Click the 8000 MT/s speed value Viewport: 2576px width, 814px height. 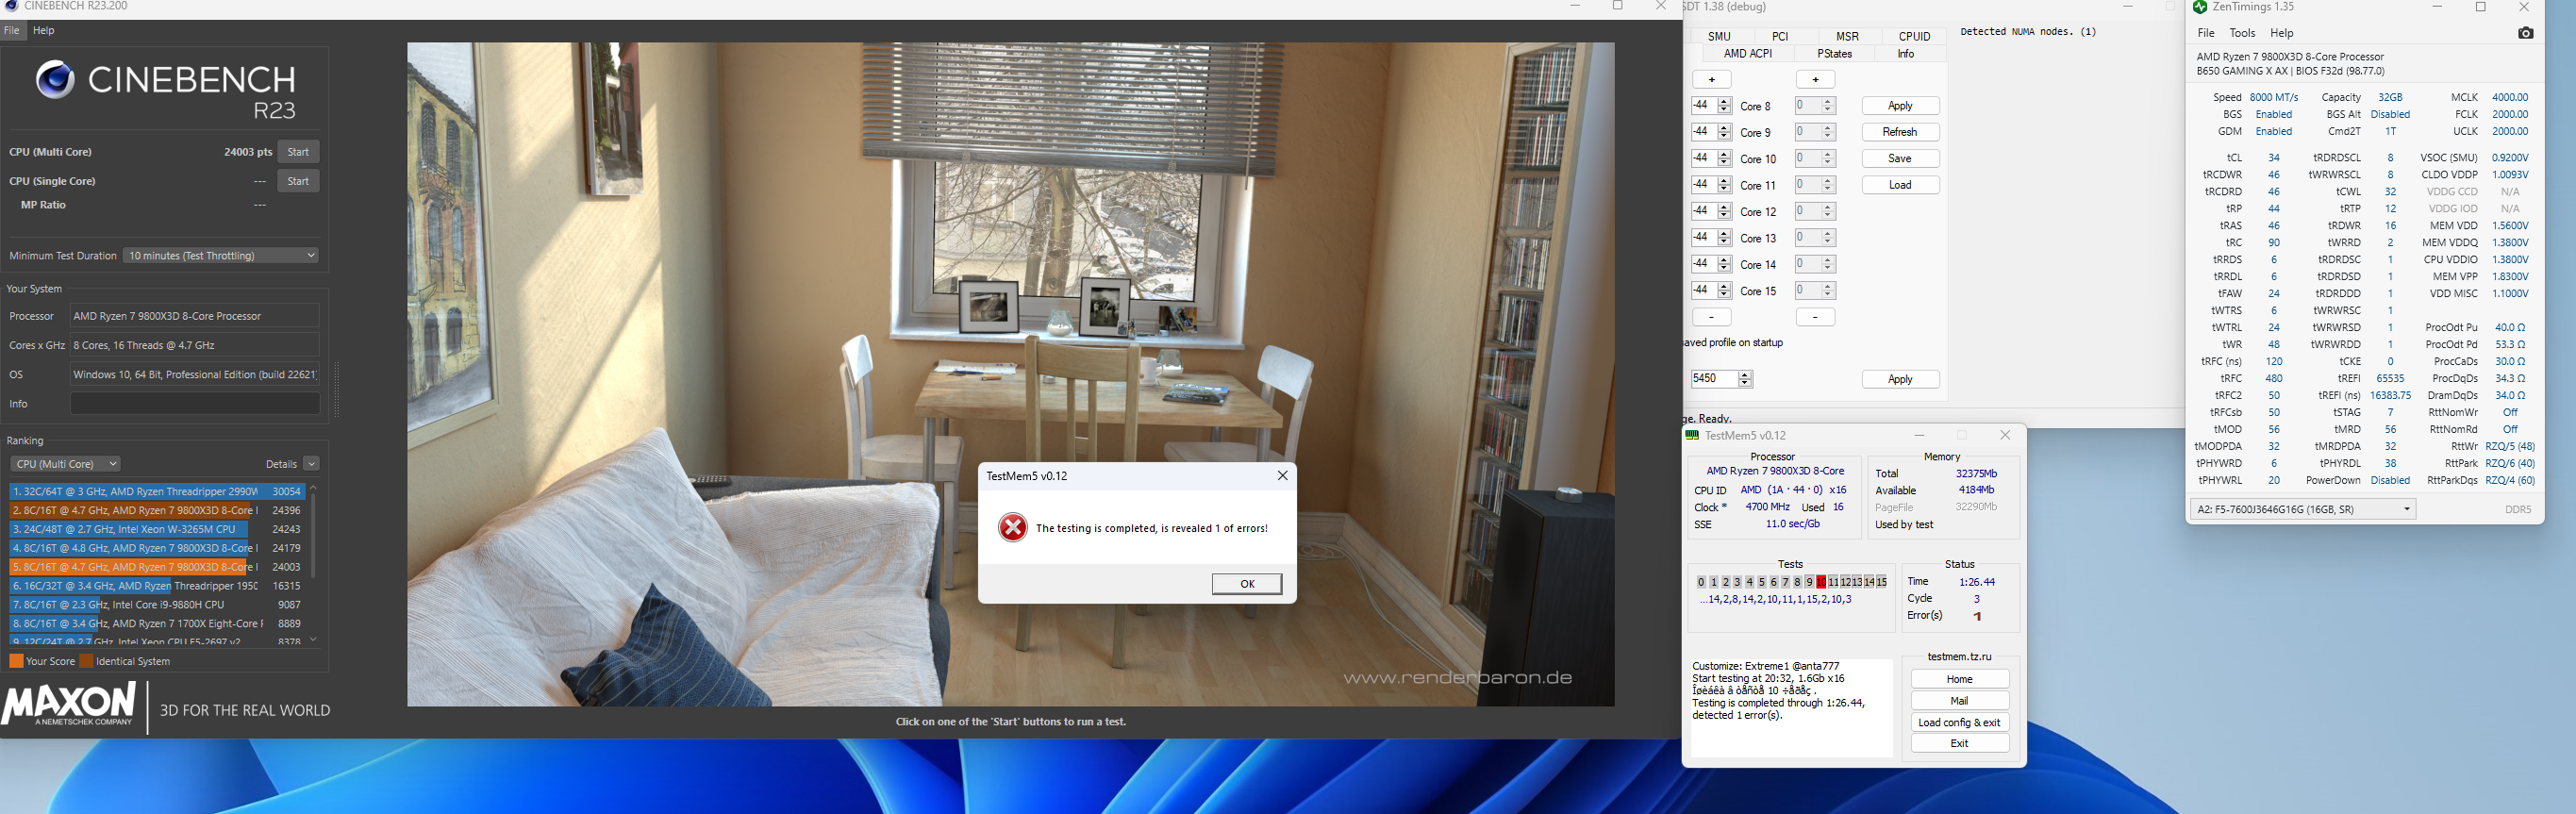(x=2273, y=98)
